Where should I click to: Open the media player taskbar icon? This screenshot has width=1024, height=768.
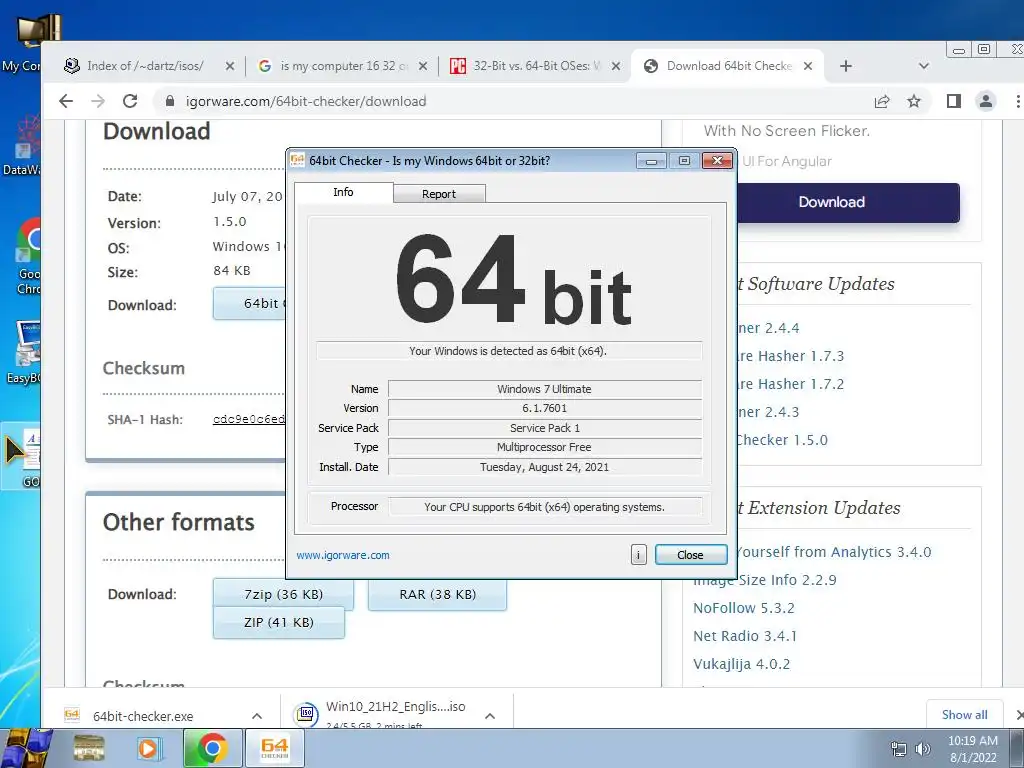(x=148, y=748)
